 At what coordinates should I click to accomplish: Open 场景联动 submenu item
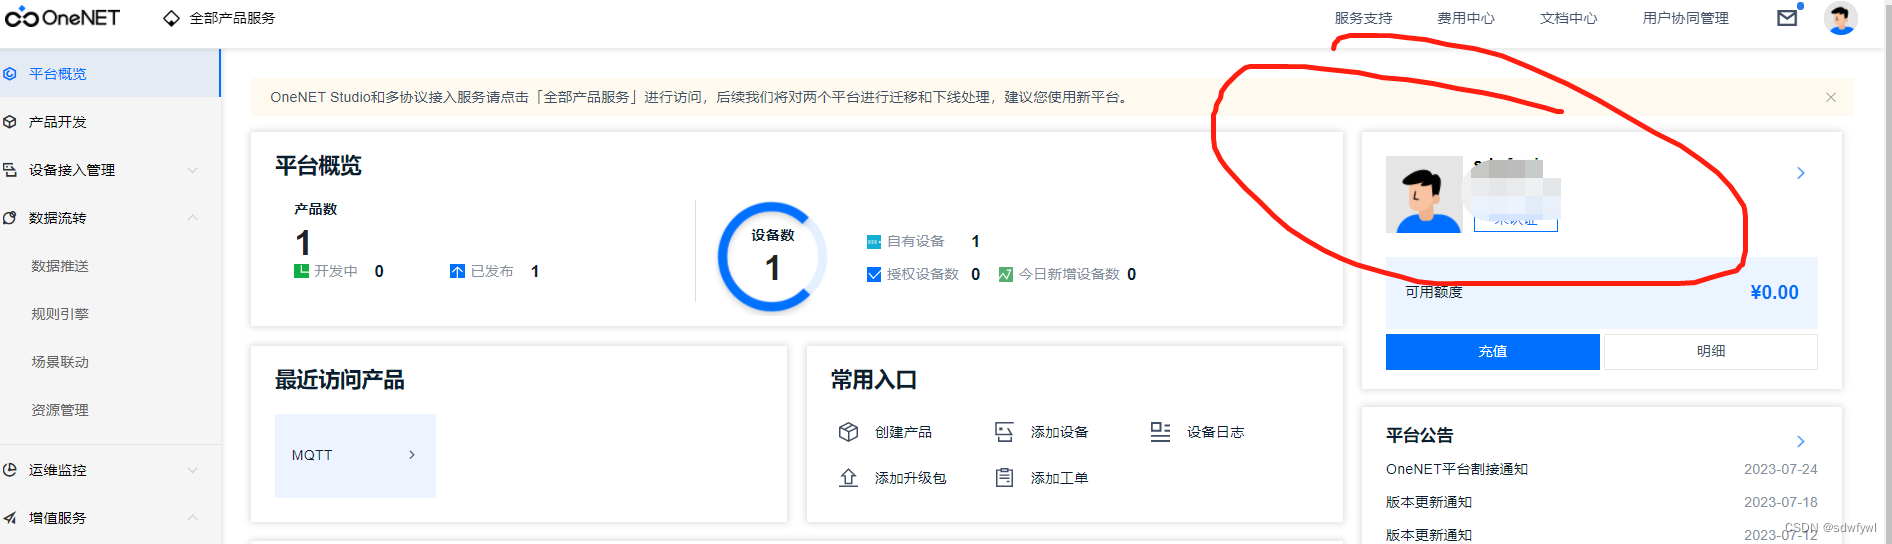pos(60,362)
